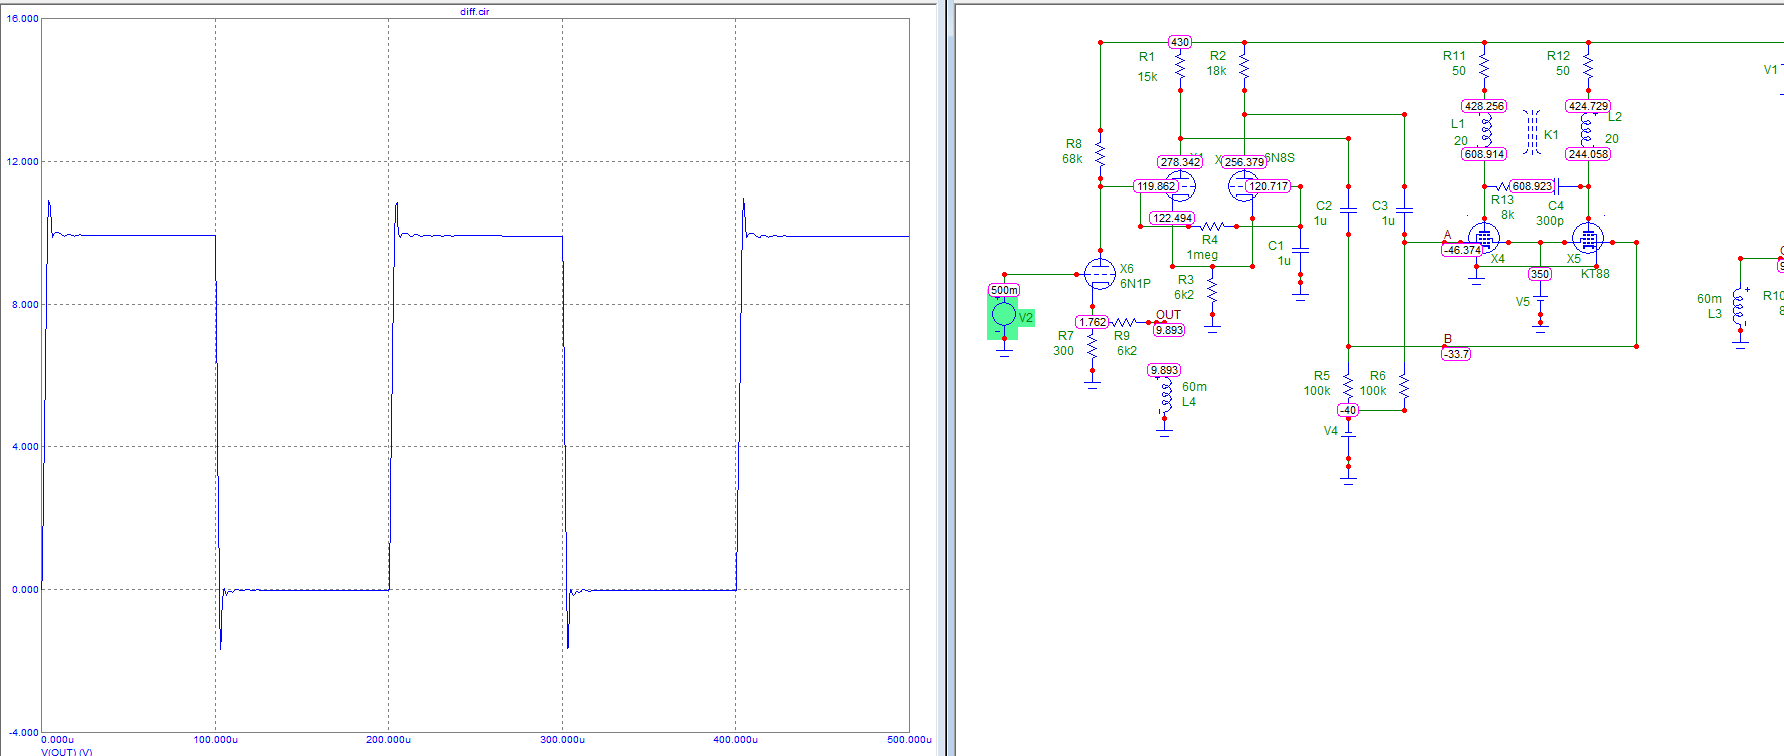1784x756 pixels.
Task: Select the V5 battery symbol
Action: click(1540, 298)
